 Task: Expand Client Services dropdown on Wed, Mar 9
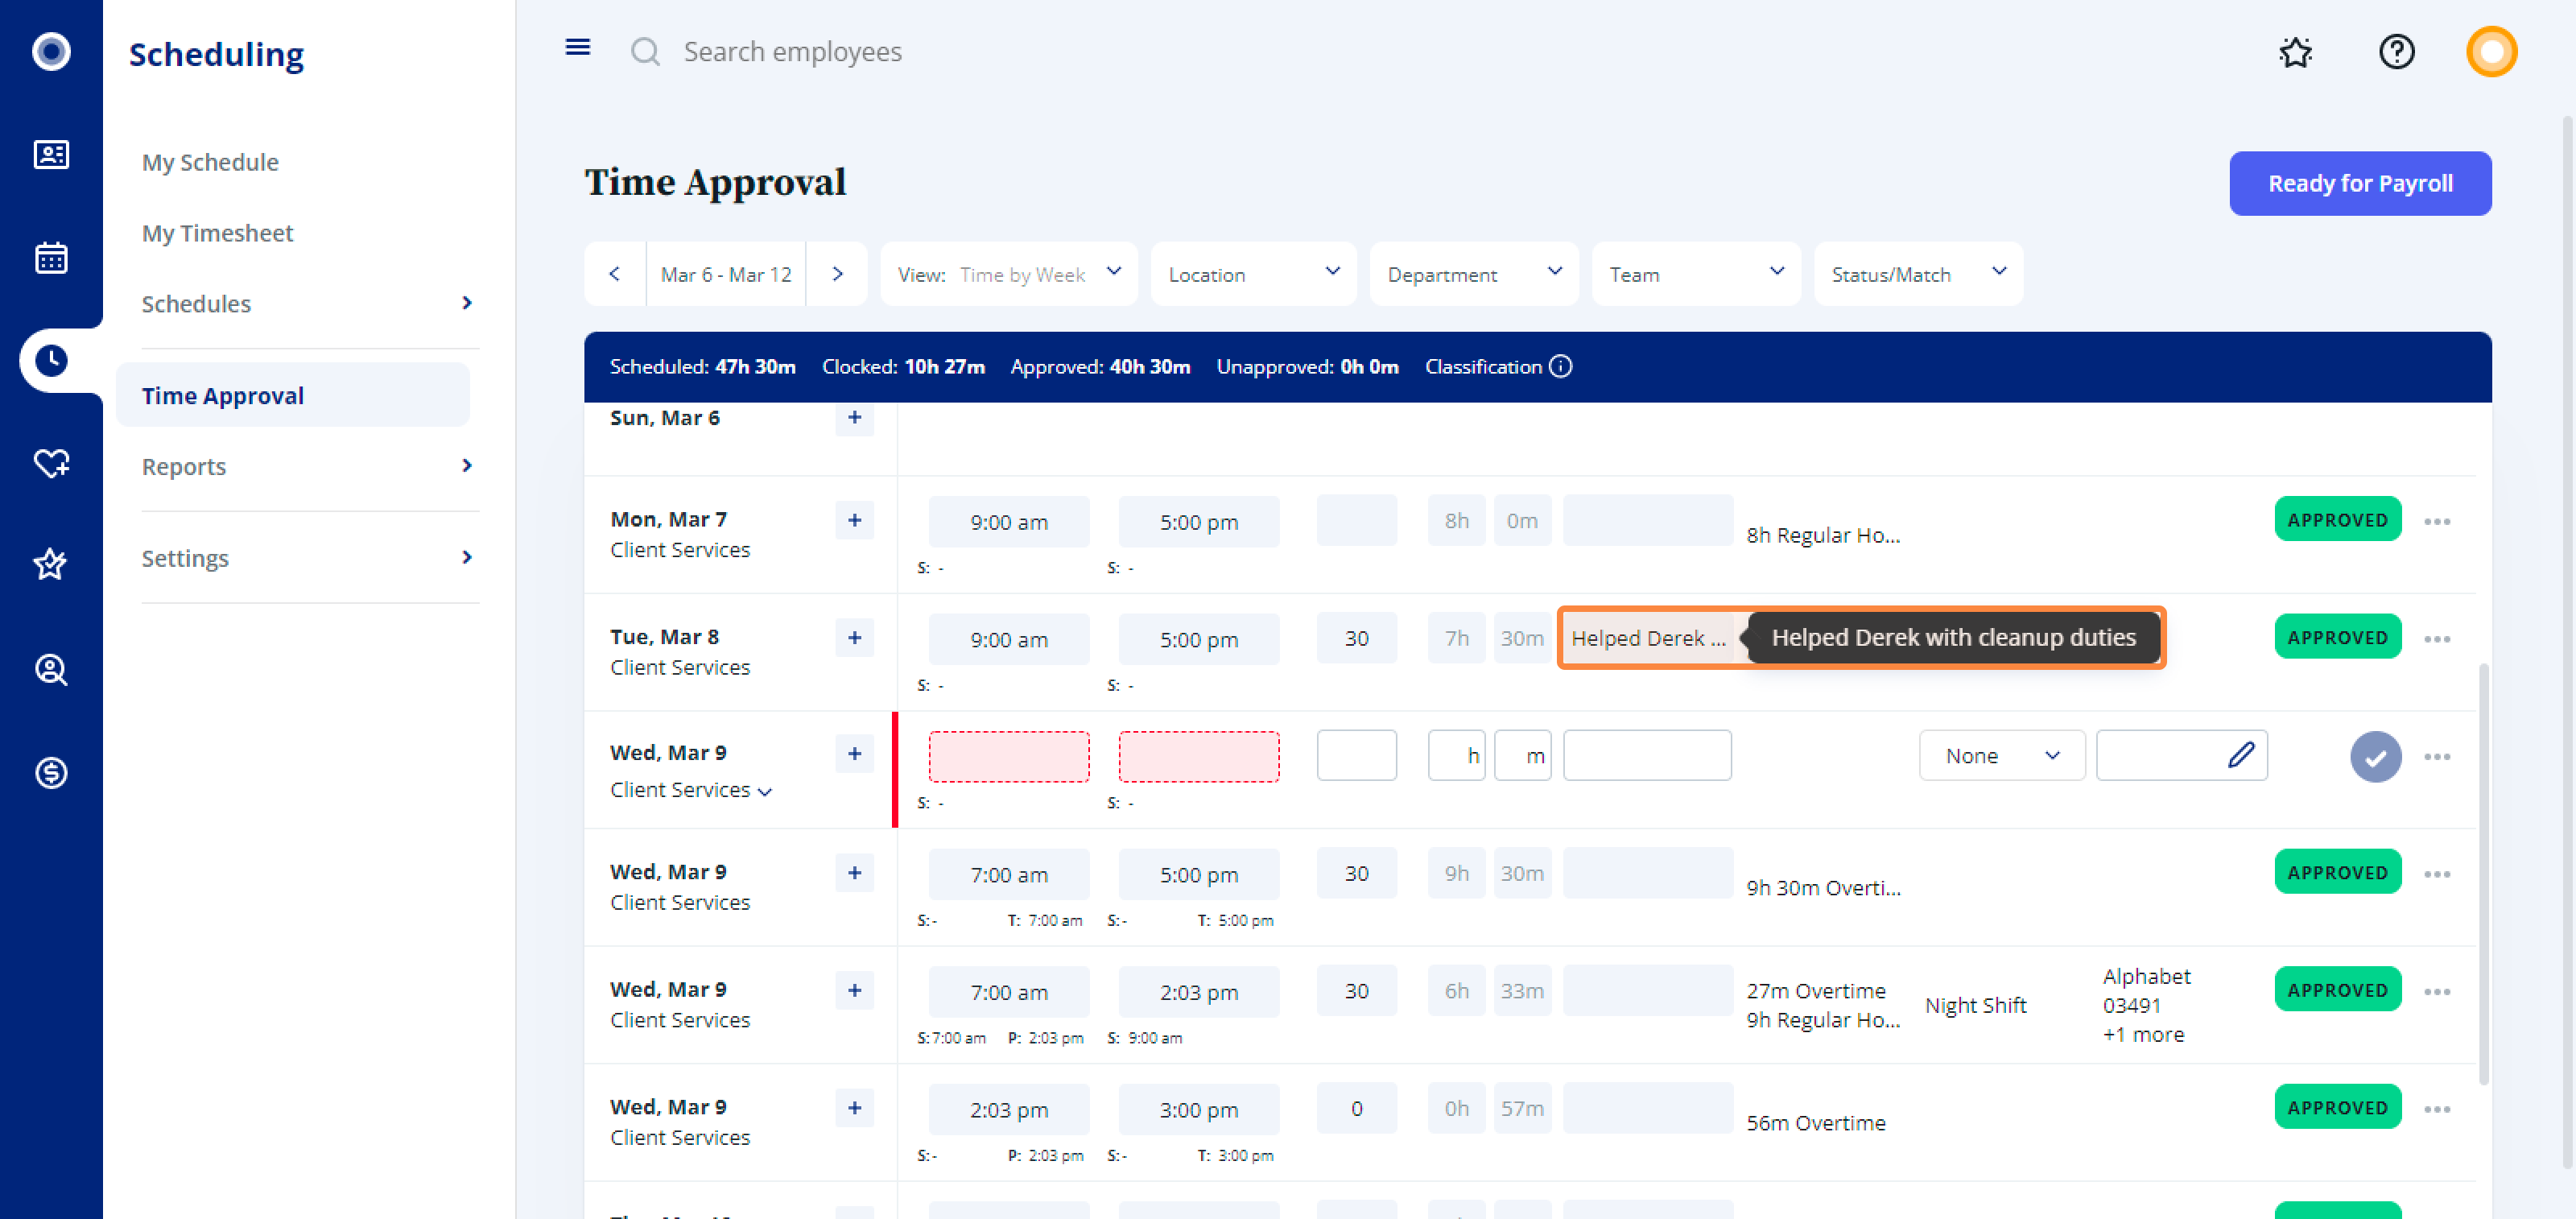[765, 791]
